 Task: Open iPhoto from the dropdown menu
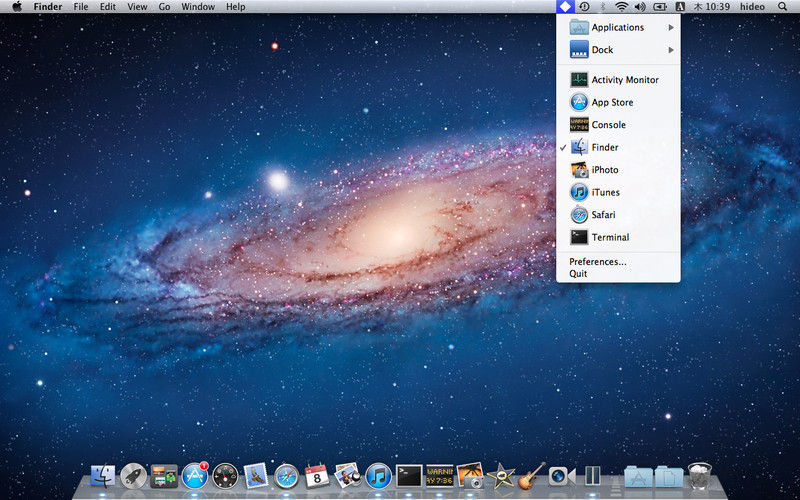coord(604,170)
